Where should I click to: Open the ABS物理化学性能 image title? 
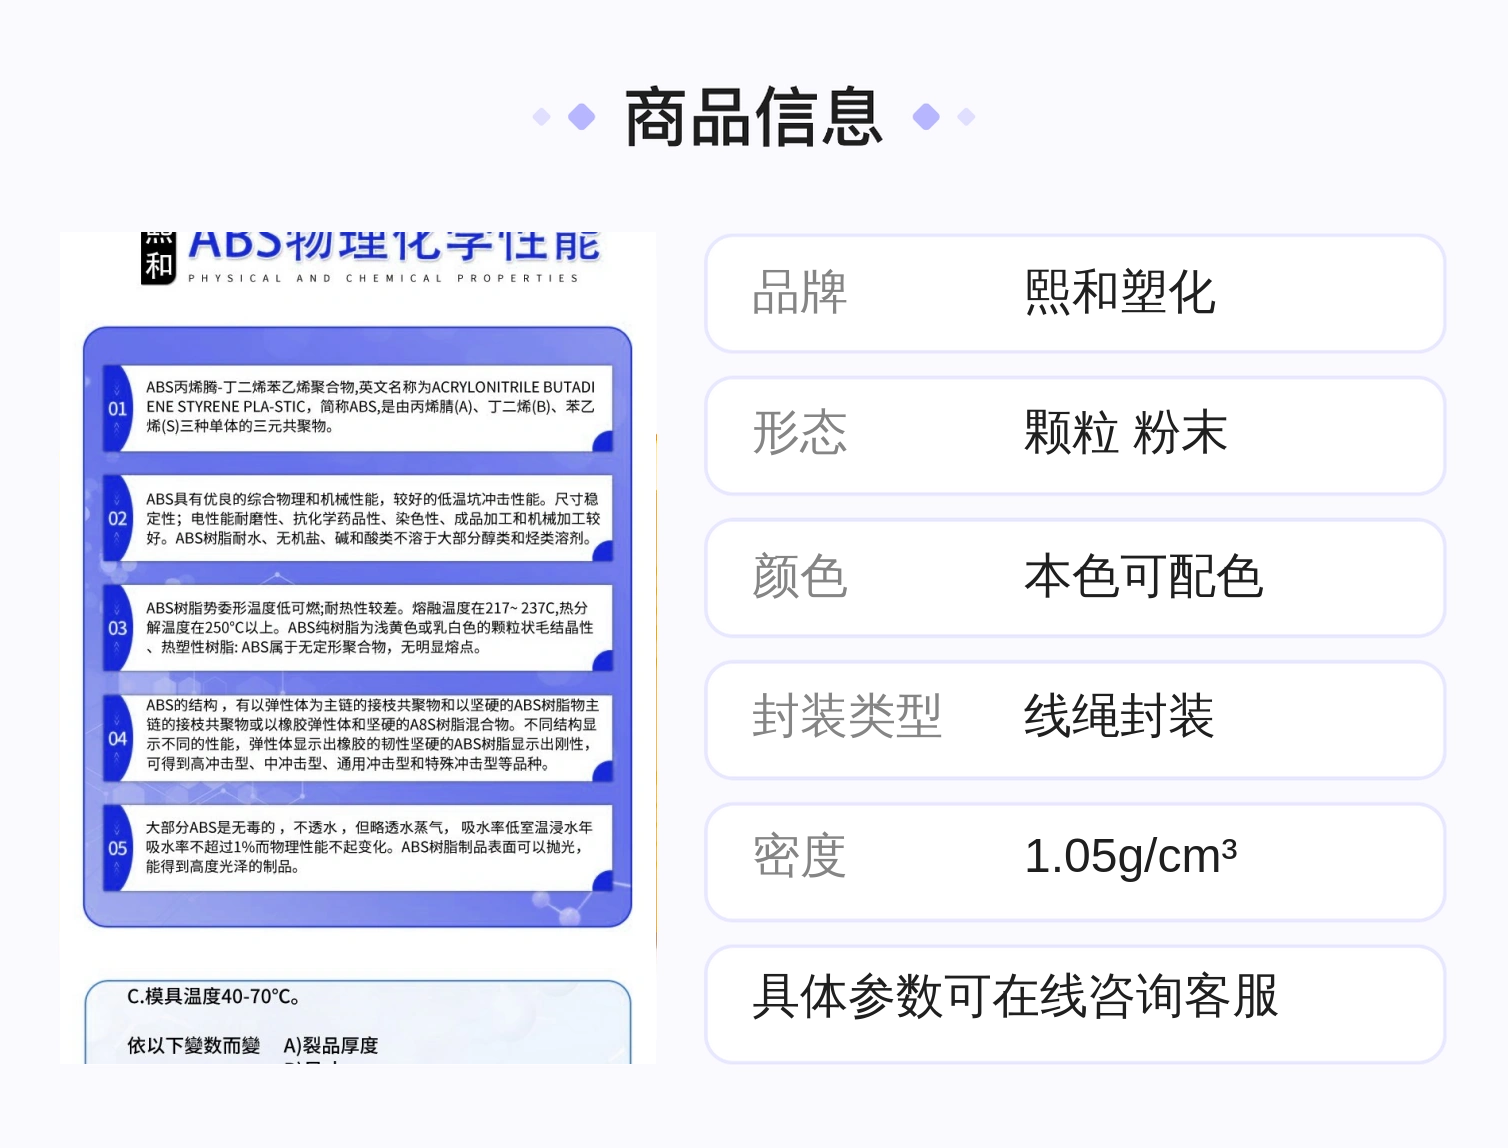pyautogui.click(x=394, y=246)
